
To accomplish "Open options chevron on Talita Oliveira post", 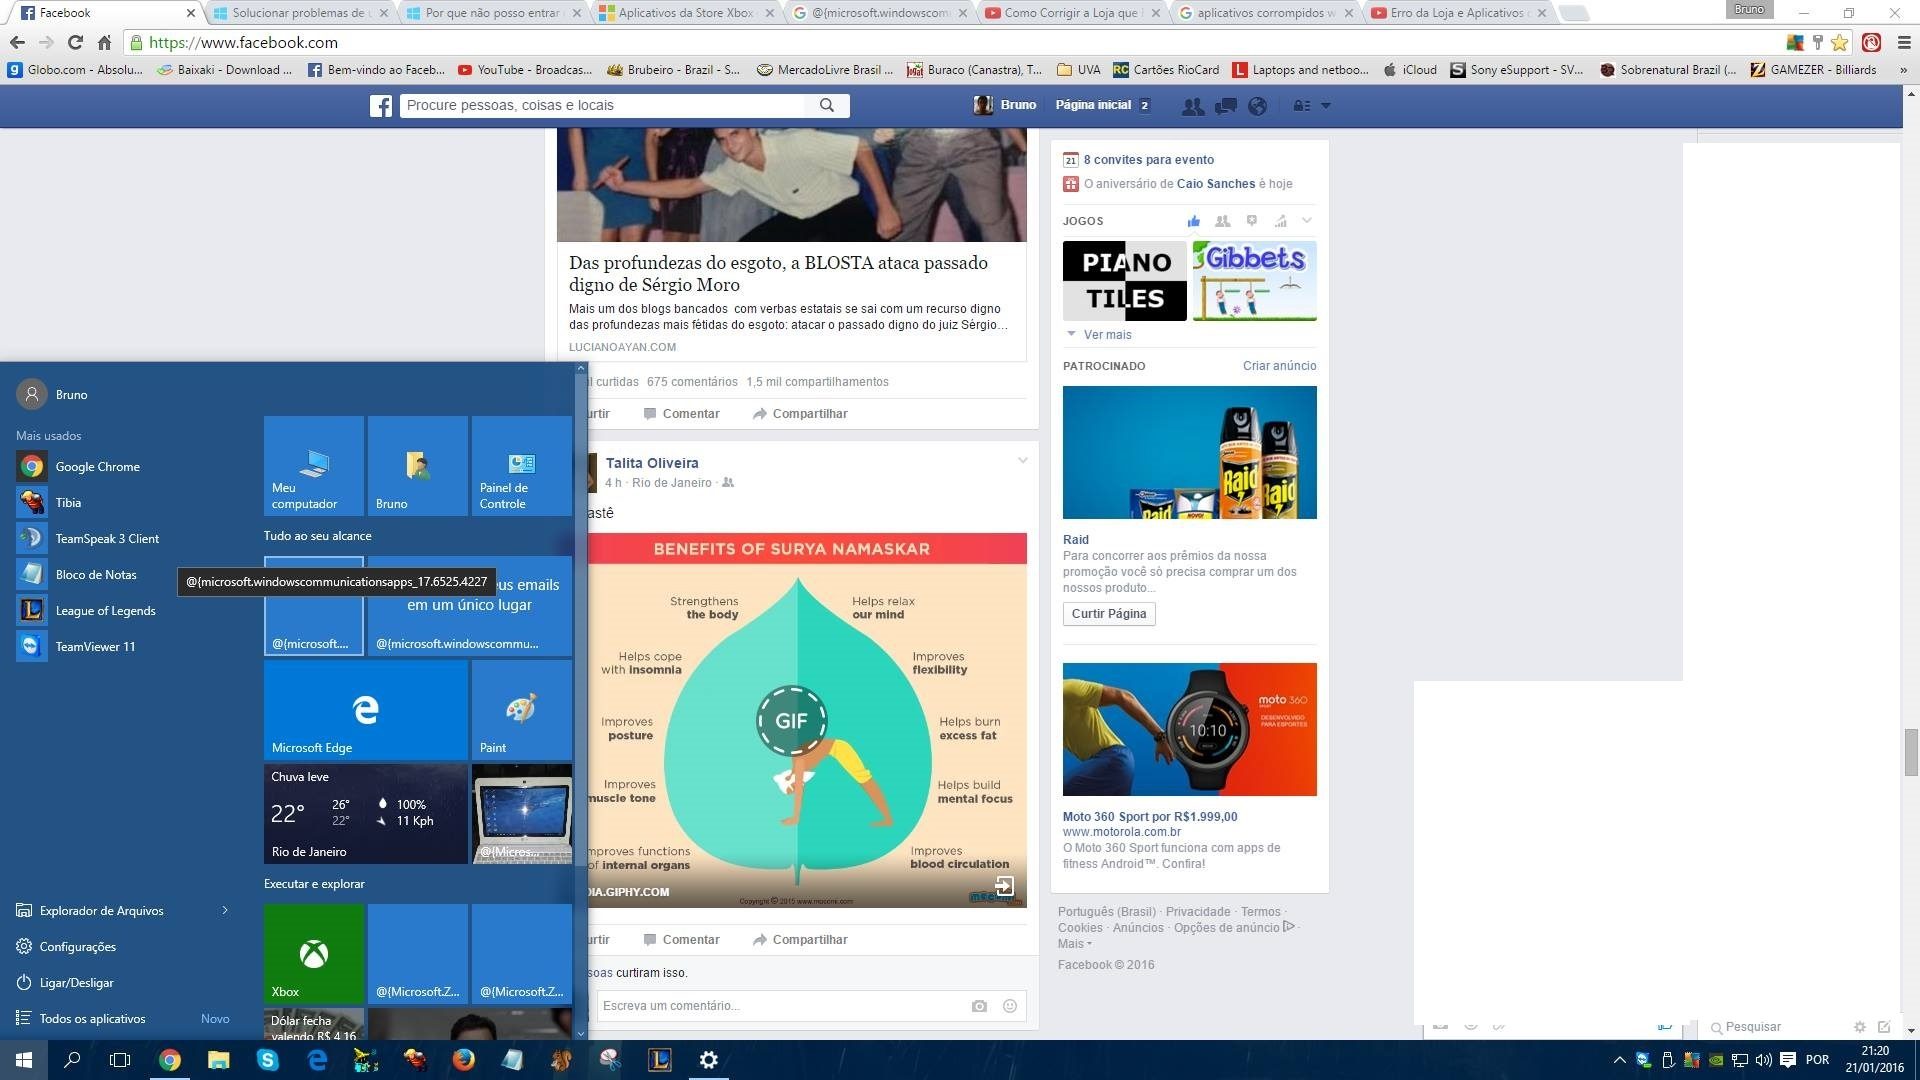I will pos(1022,461).
